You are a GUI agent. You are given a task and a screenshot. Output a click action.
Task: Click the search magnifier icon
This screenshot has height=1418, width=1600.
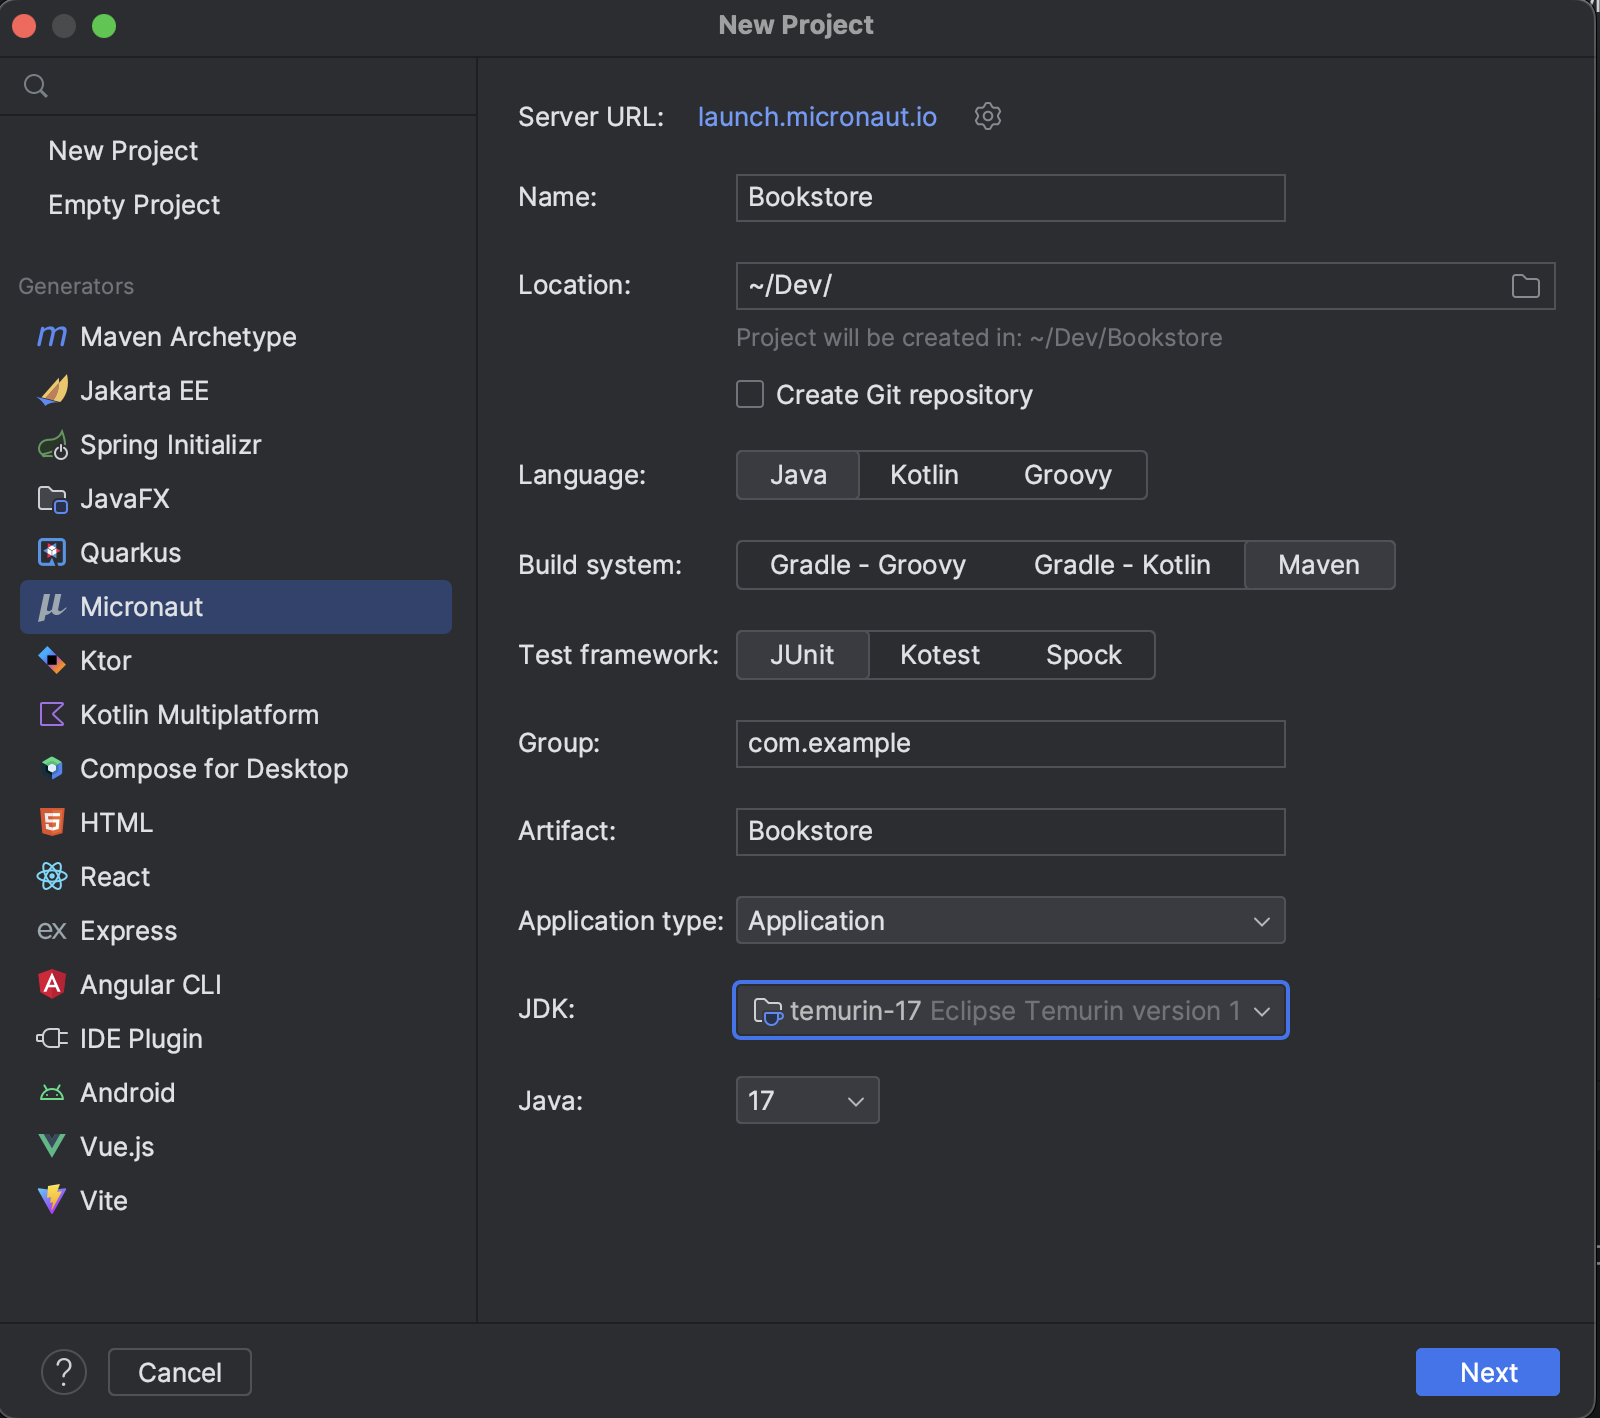(x=36, y=86)
